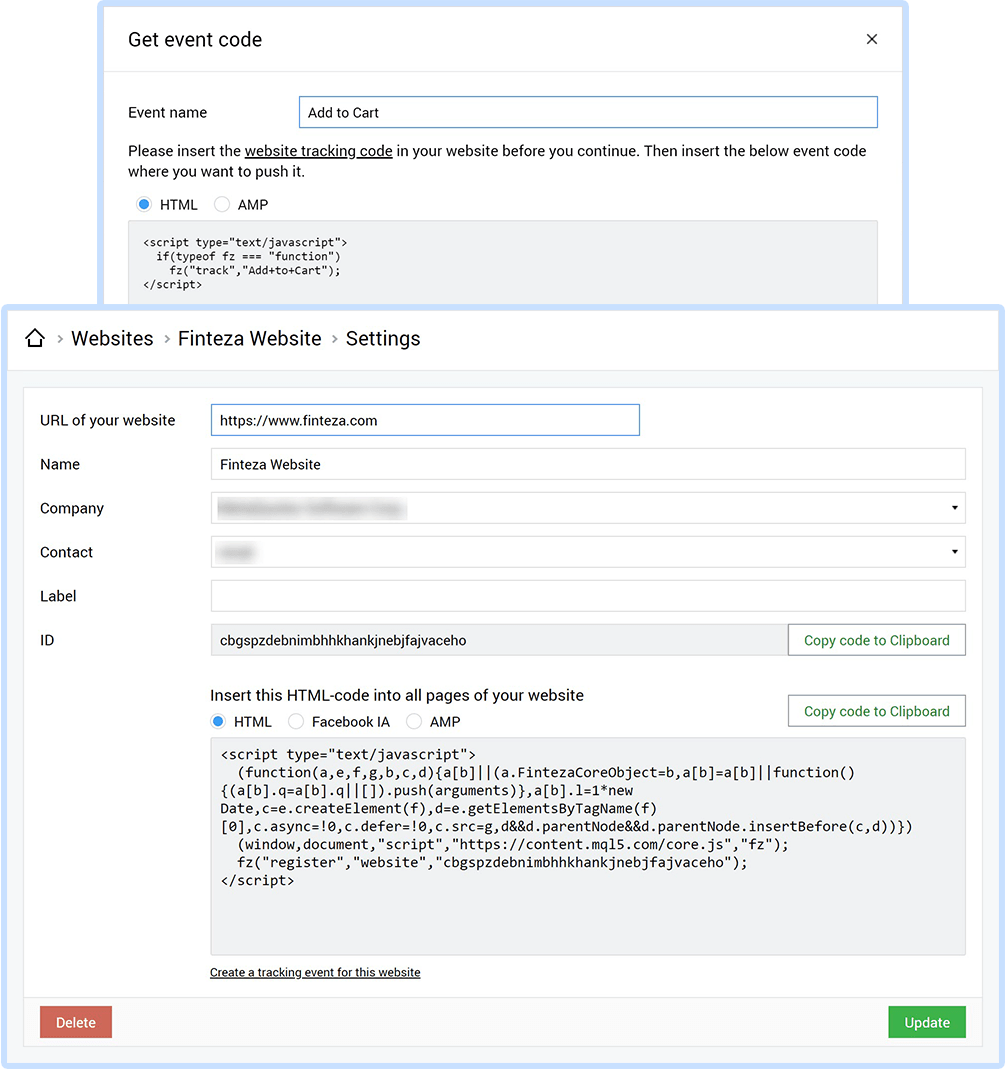The width and height of the screenshot is (1006, 1069).
Task: Click the website tracking script code area
Action: (x=588, y=846)
